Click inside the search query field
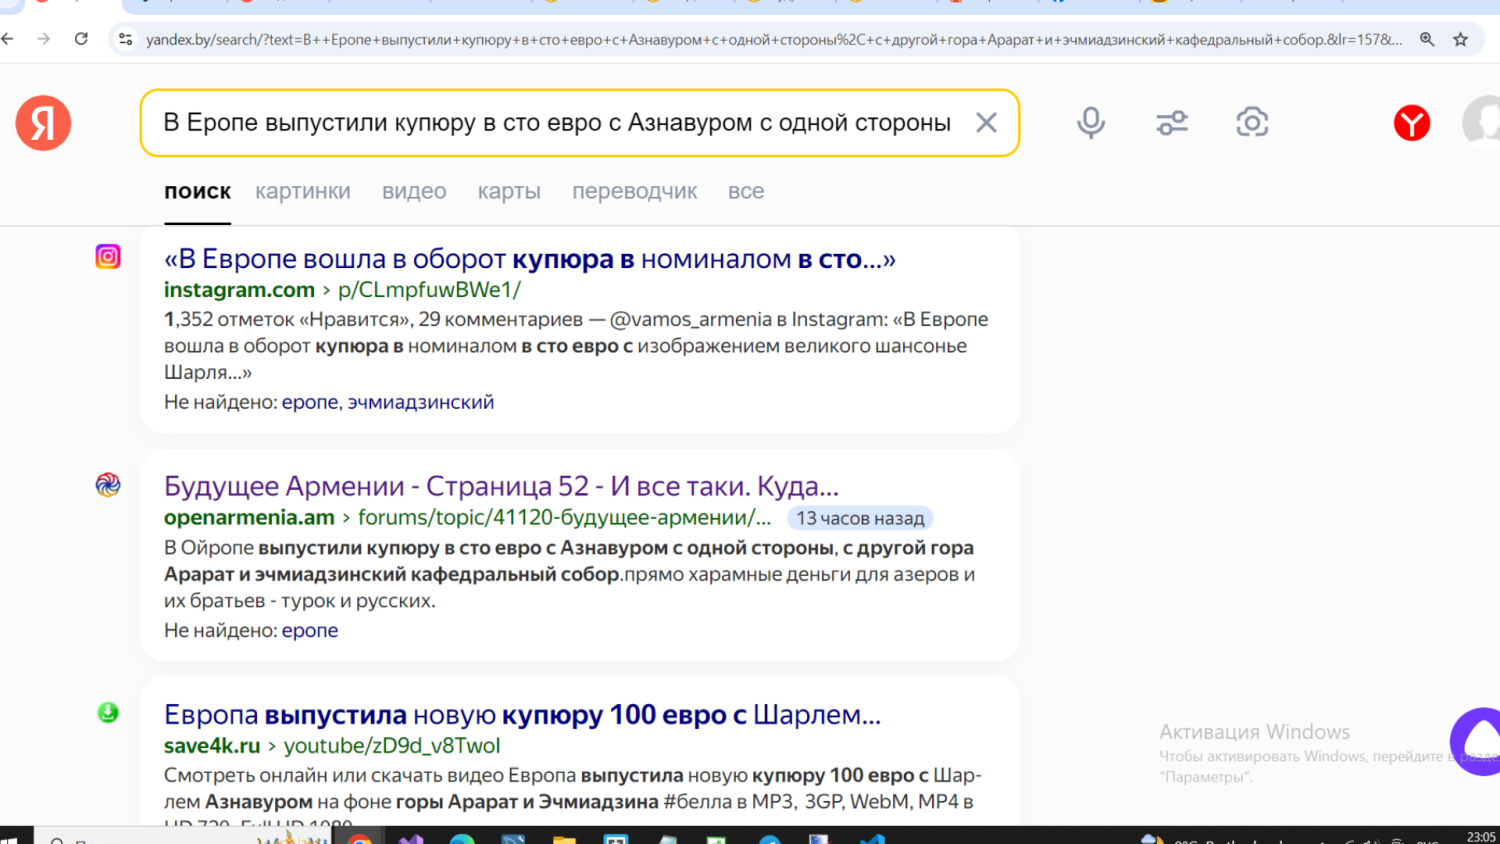 pyautogui.click(x=550, y=122)
